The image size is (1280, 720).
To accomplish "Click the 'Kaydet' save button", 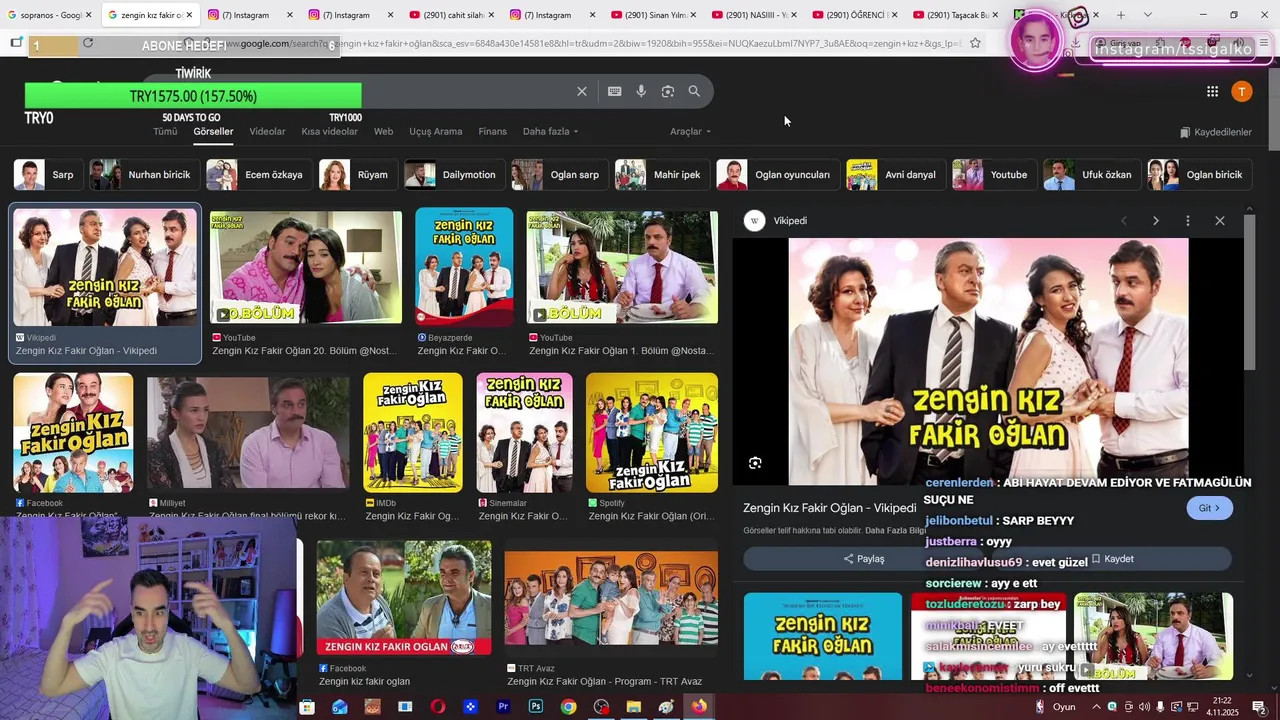I will tap(1113, 559).
